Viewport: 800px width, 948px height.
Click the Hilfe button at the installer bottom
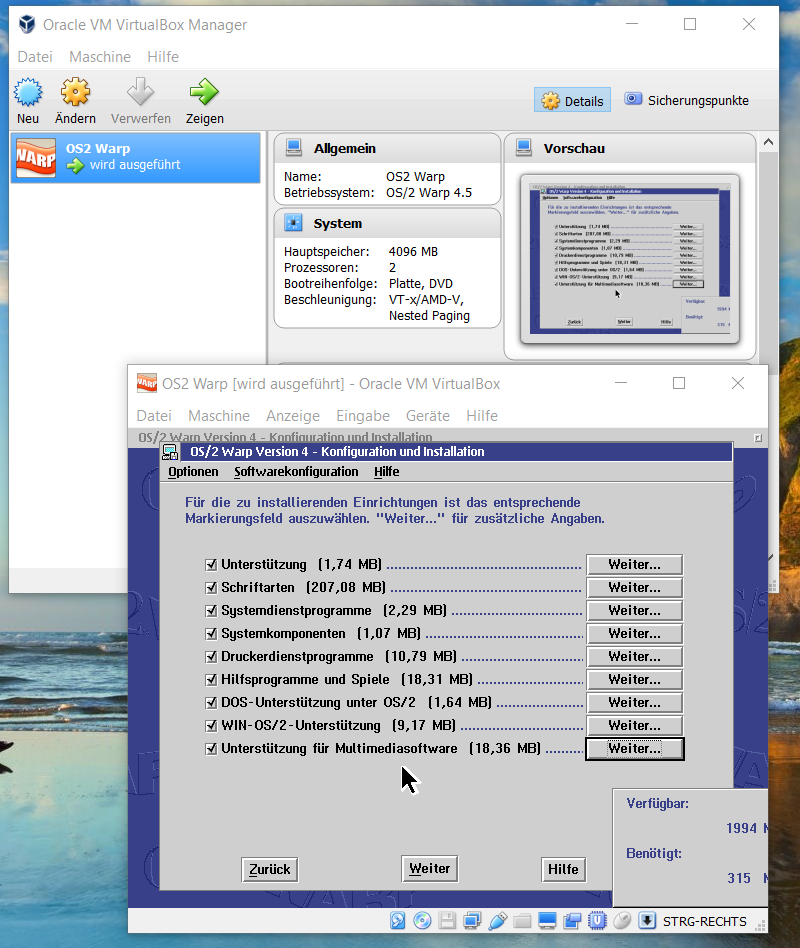click(x=563, y=869)
